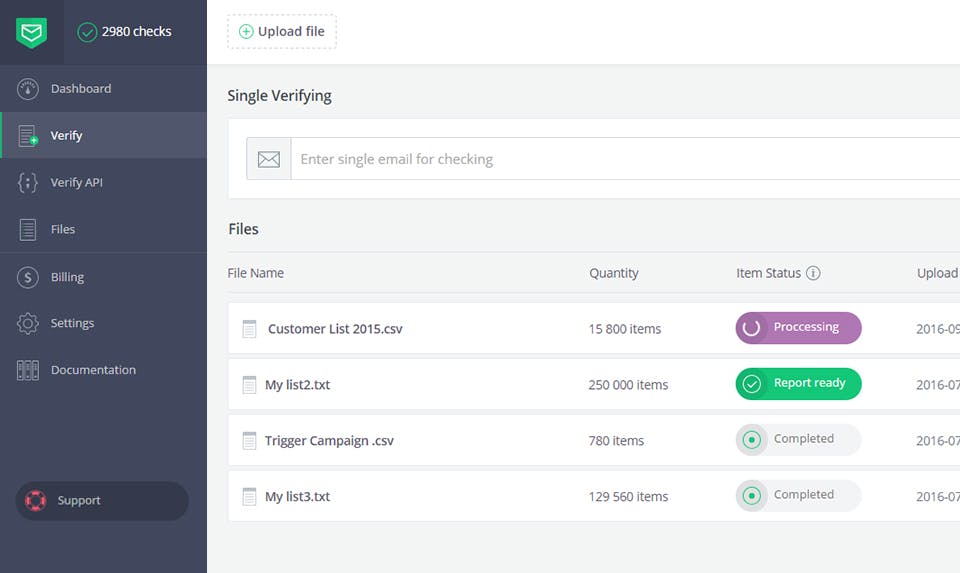Click the Completed status for Trigger Campaign
Screen dimensions: 960x573
tap(798, 440)
